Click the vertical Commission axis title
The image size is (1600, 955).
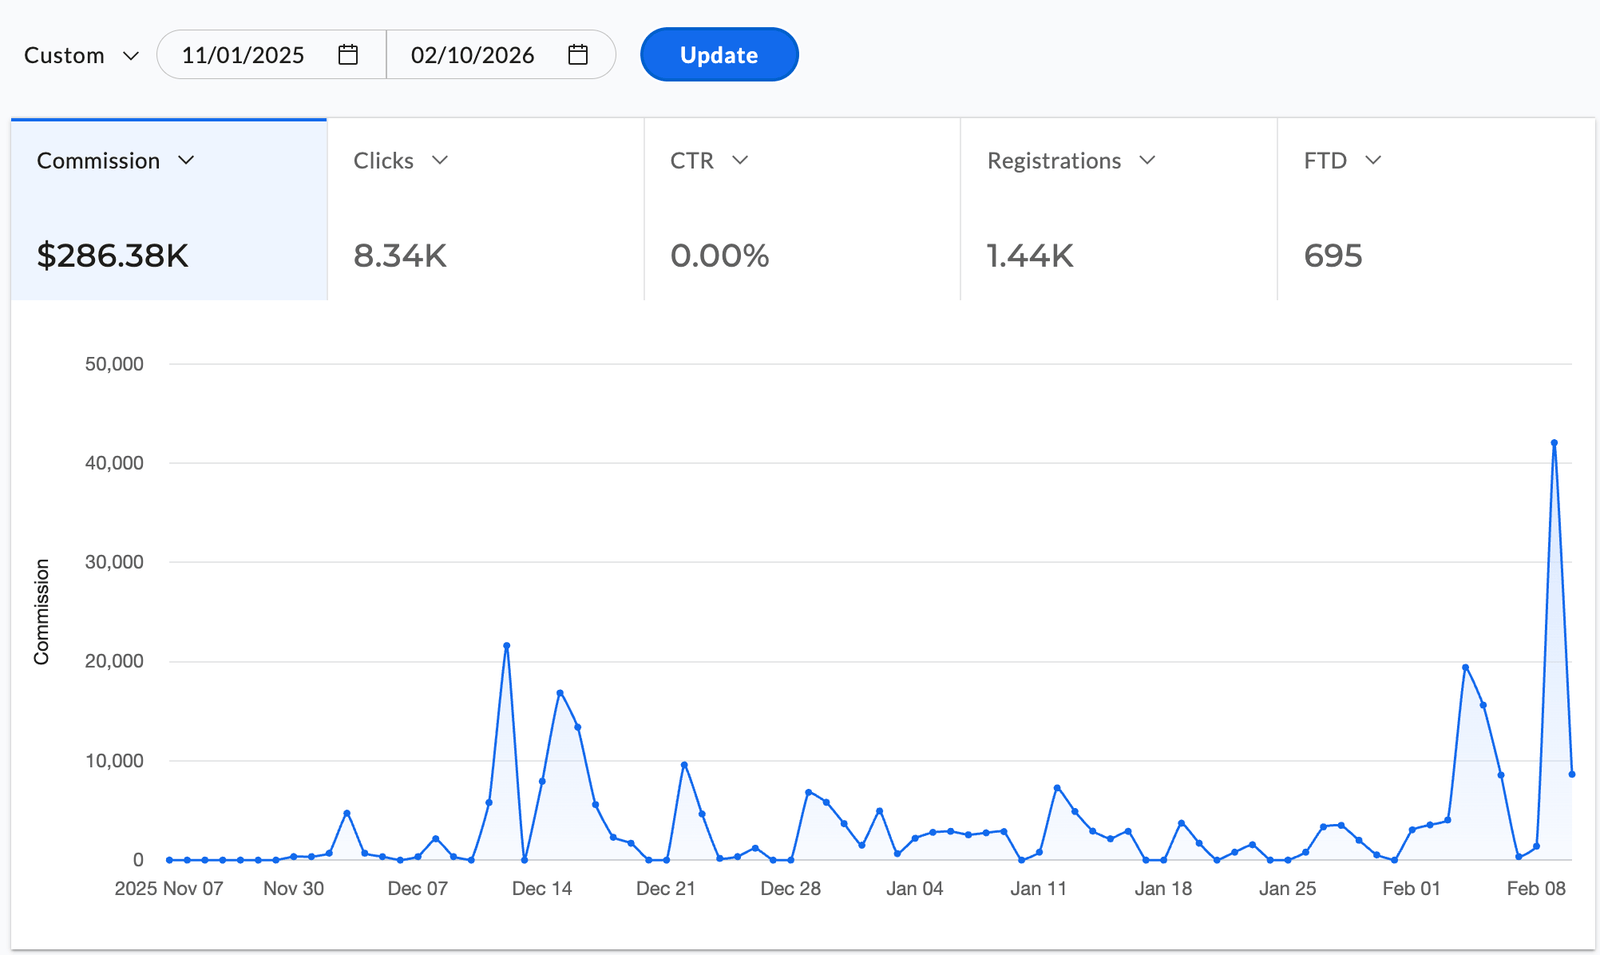pyautogui.click(x=41, y=611)
